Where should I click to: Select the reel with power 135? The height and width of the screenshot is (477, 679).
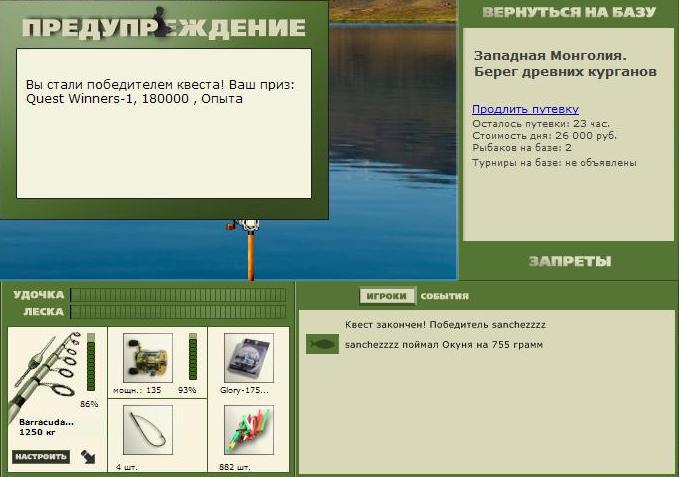click(148, 358)
